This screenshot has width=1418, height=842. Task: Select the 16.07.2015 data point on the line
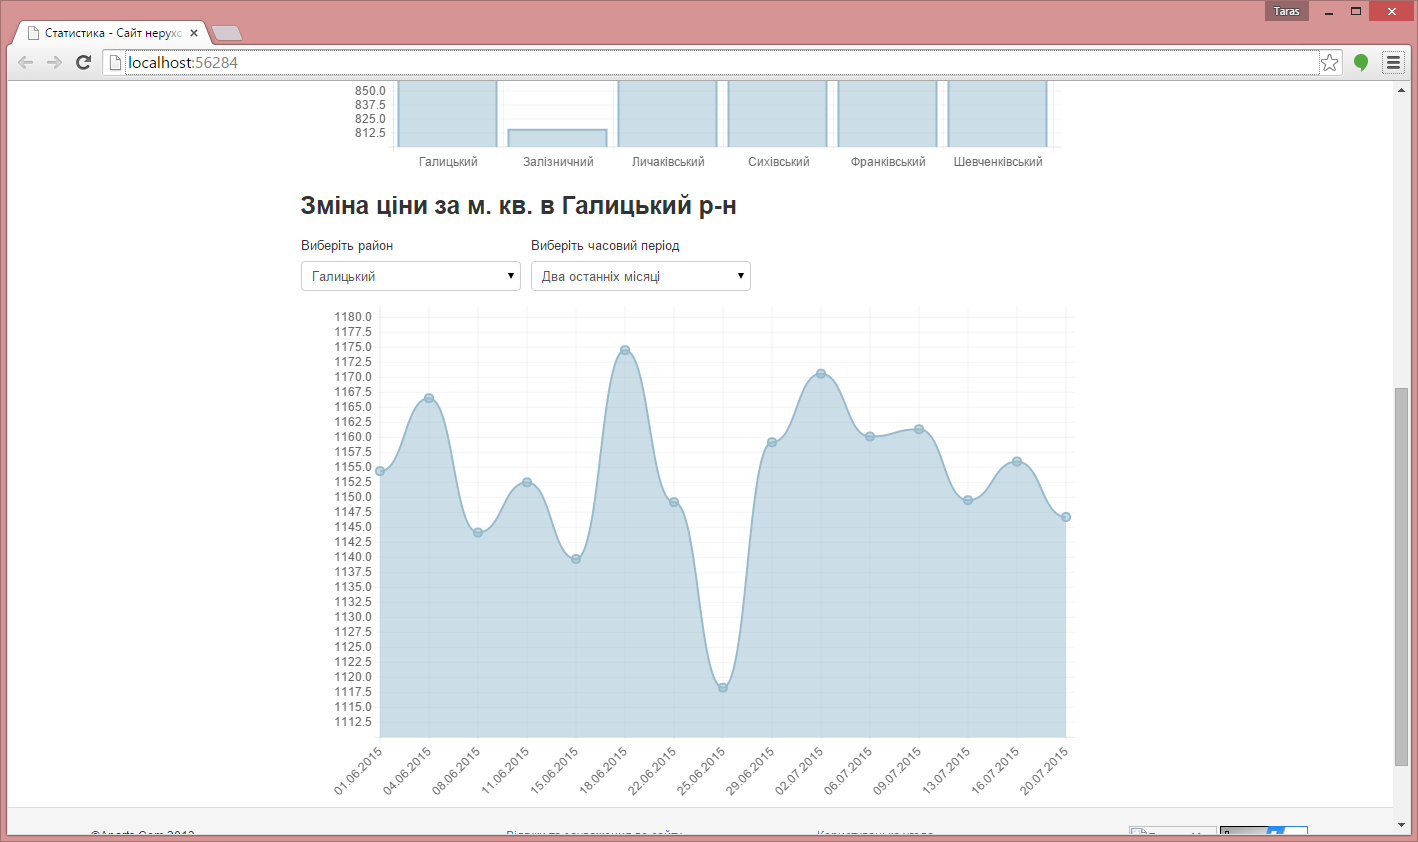(x=1017, y=461)
